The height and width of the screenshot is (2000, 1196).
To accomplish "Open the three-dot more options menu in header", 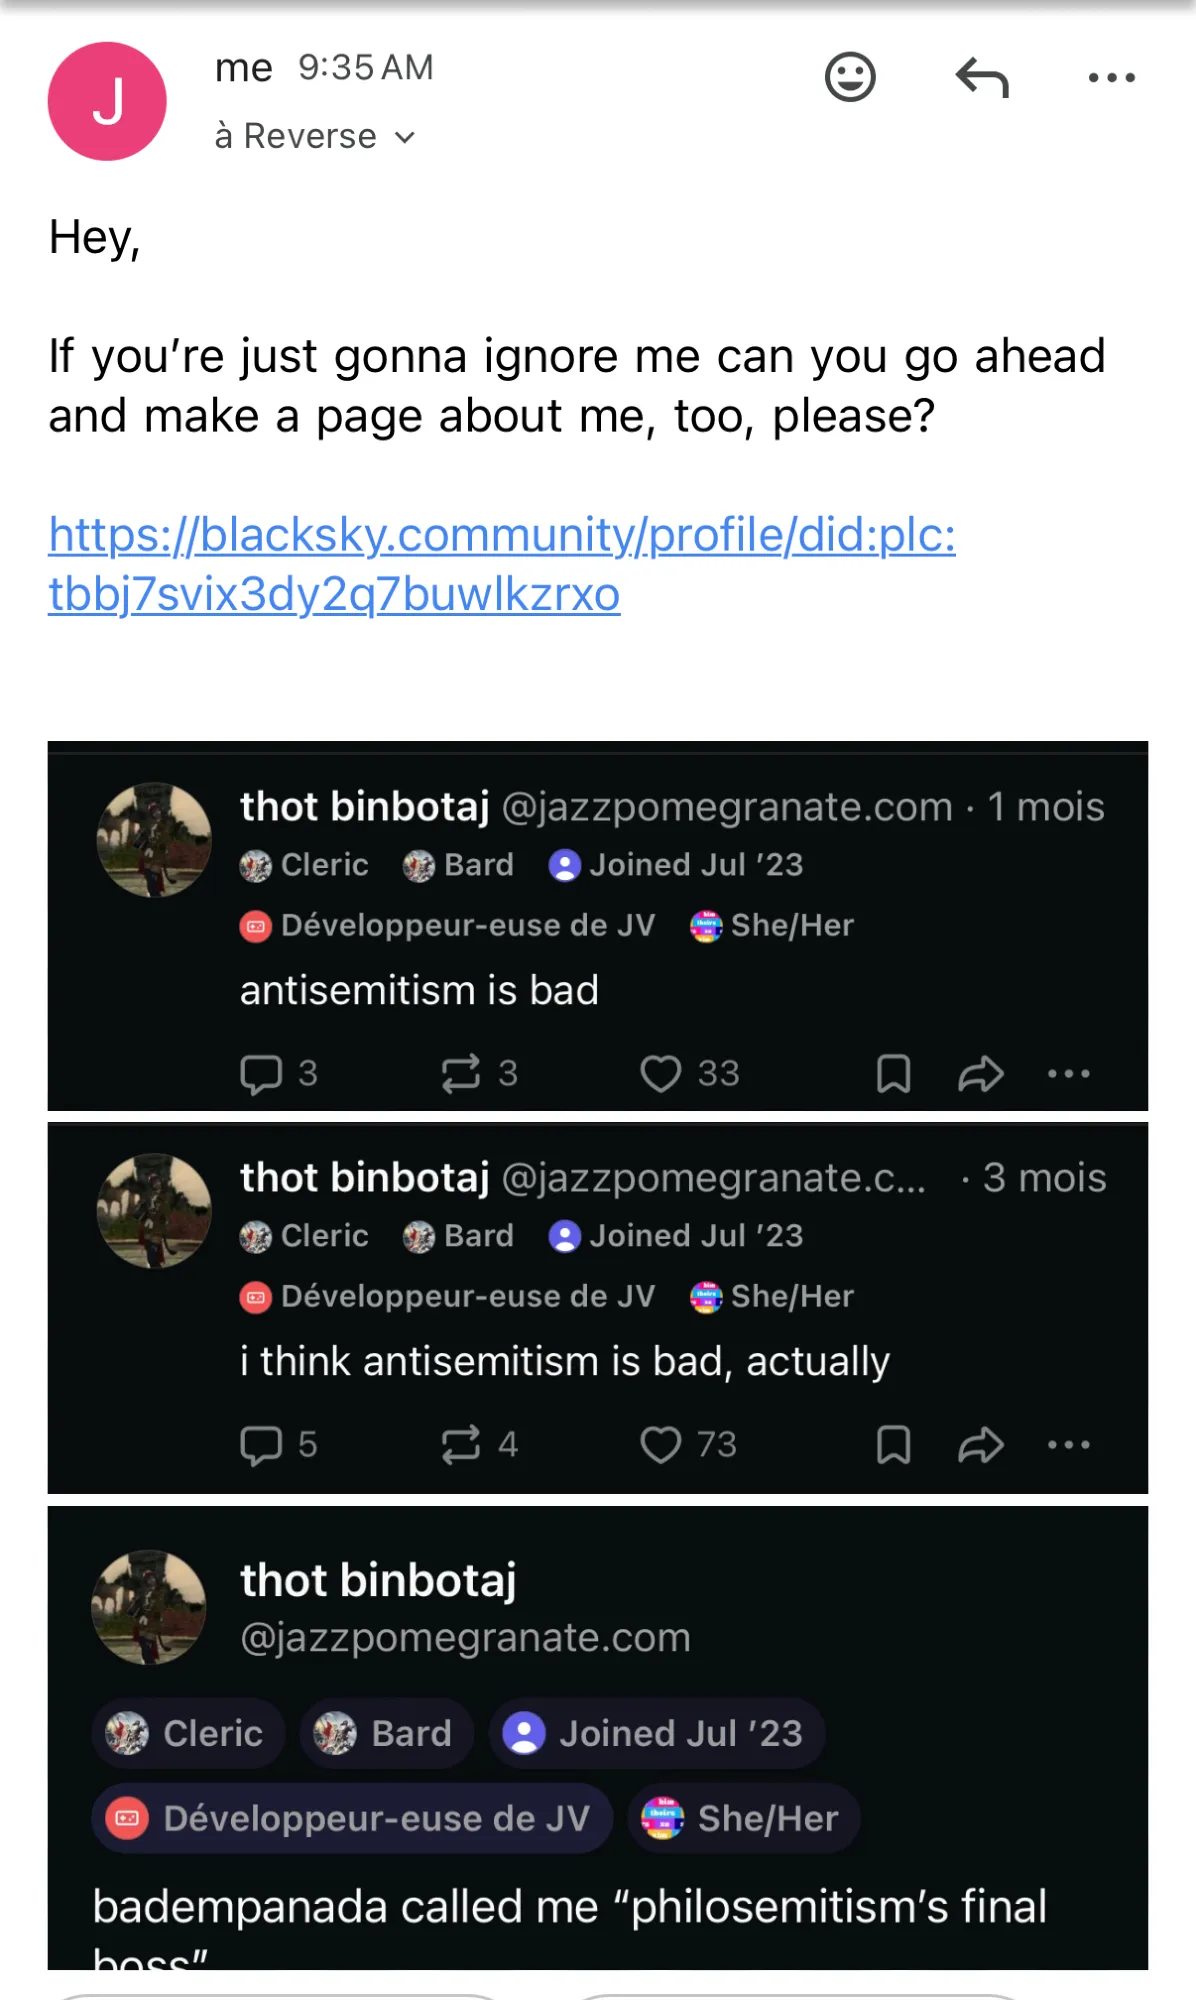I will pos(1112,77).
